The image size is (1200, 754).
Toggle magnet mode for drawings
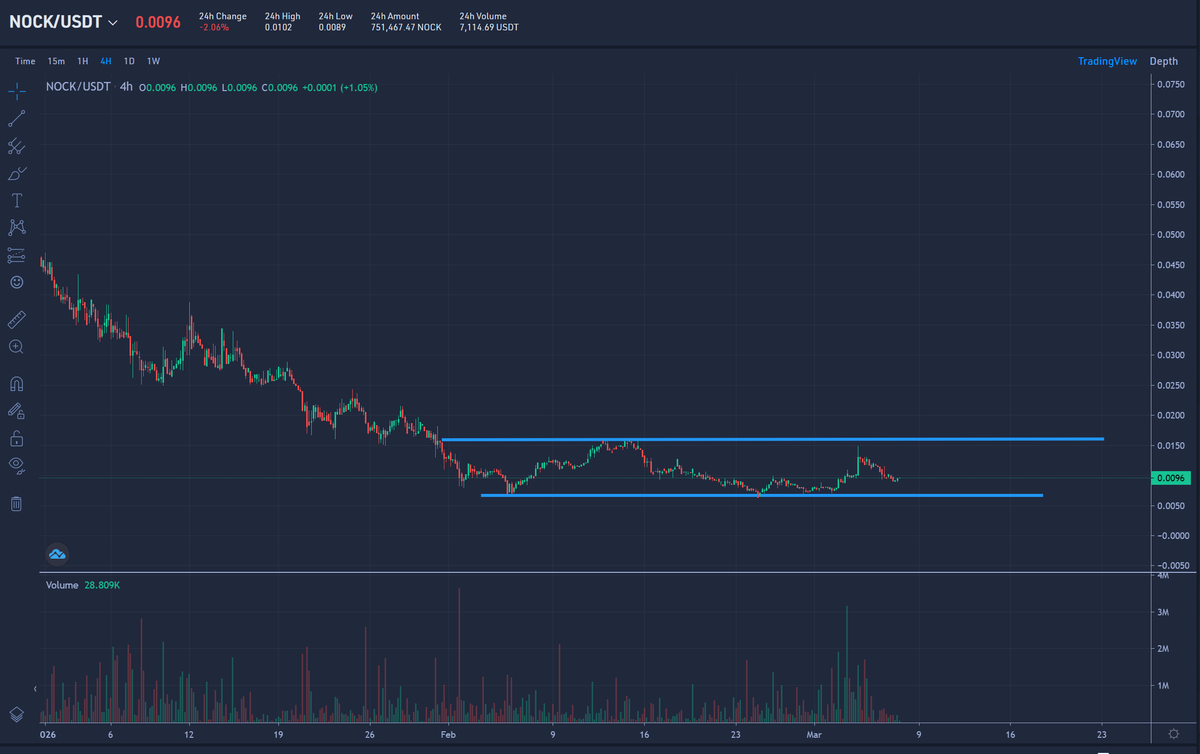tap(17, 384)
